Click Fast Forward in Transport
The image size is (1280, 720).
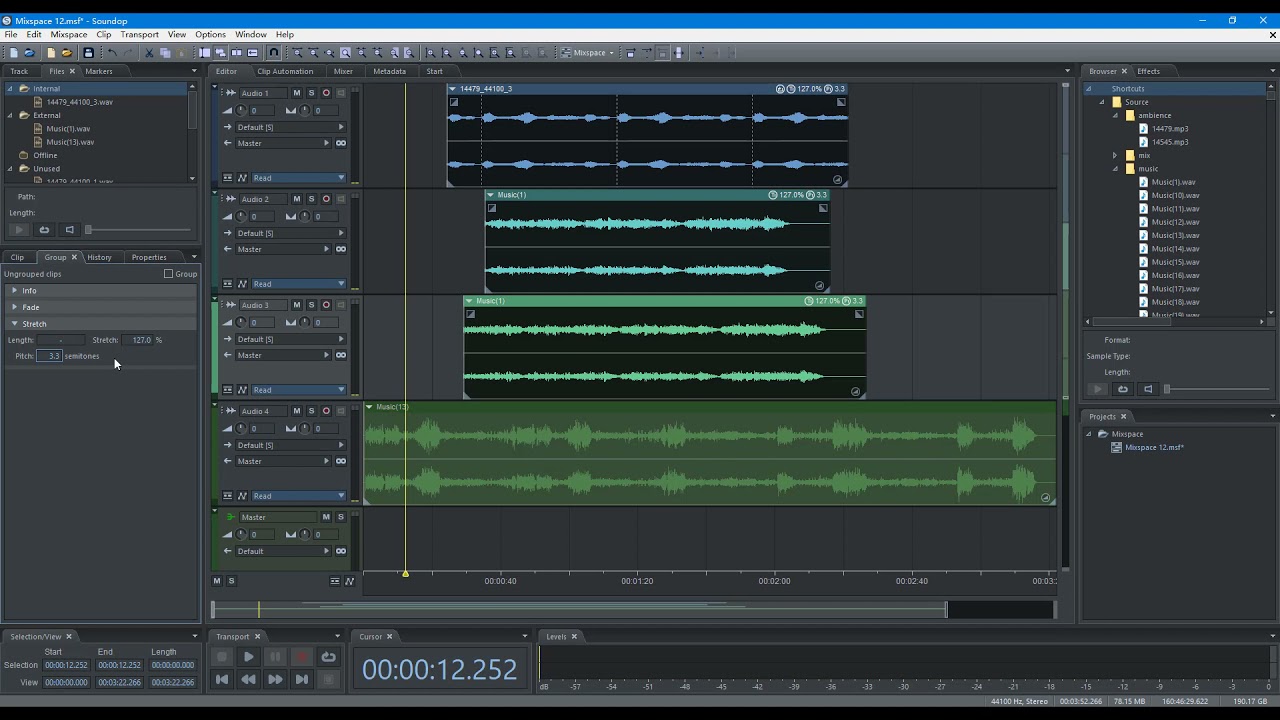point(275,679)
